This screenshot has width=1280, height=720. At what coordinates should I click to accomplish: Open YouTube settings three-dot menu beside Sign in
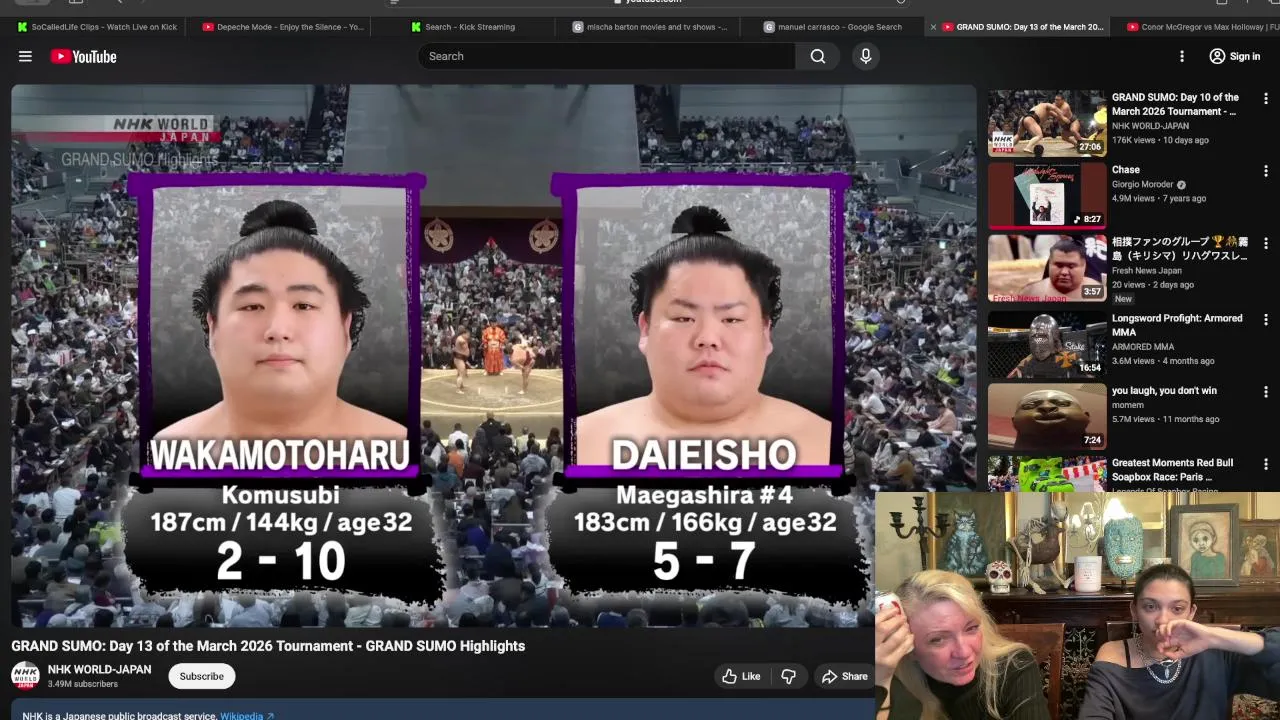pos(1181,57)
